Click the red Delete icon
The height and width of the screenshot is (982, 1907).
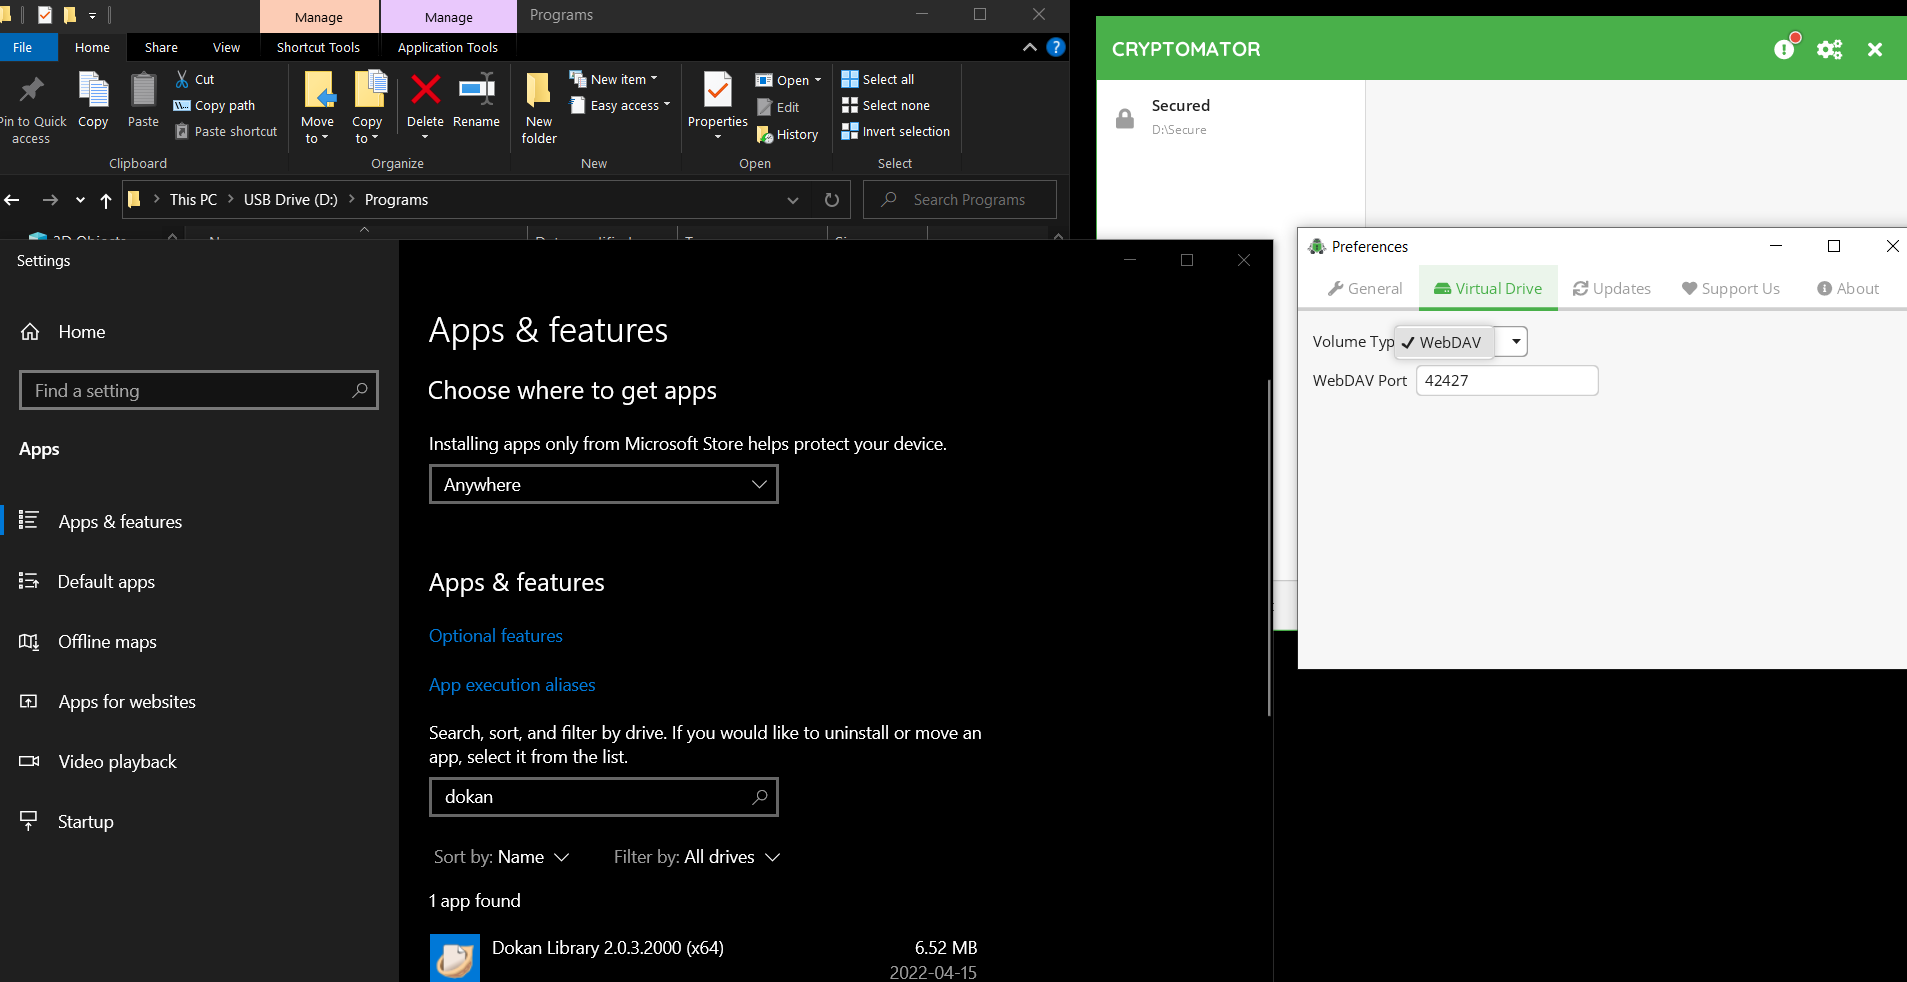[425, 90]
